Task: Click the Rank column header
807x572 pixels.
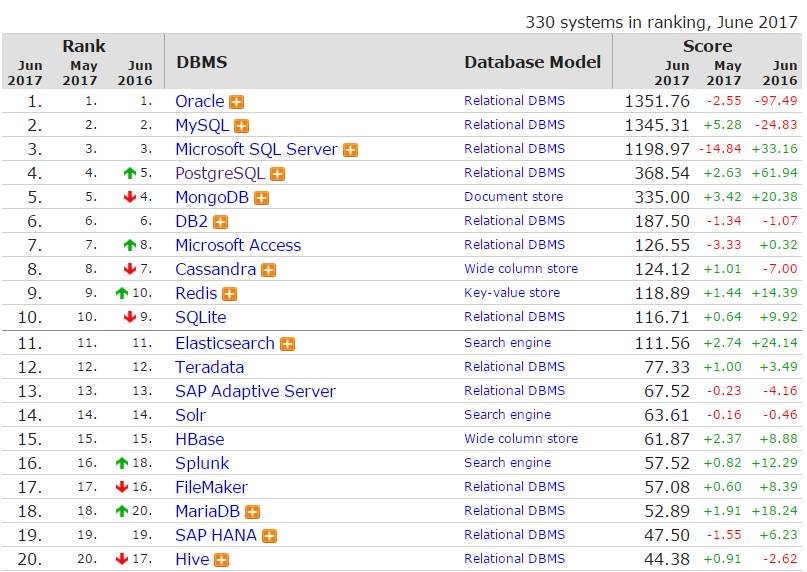Action: (x=84, y=46)
